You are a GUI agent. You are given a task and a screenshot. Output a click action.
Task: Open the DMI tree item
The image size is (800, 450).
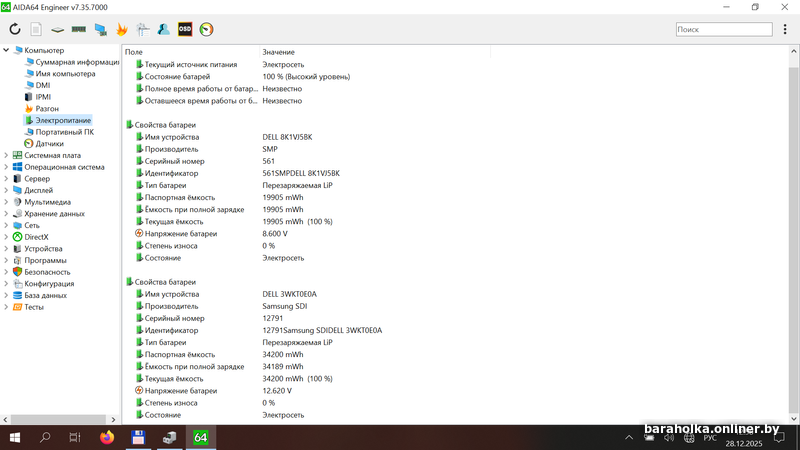pyautogui.click(x=42, y=85)
